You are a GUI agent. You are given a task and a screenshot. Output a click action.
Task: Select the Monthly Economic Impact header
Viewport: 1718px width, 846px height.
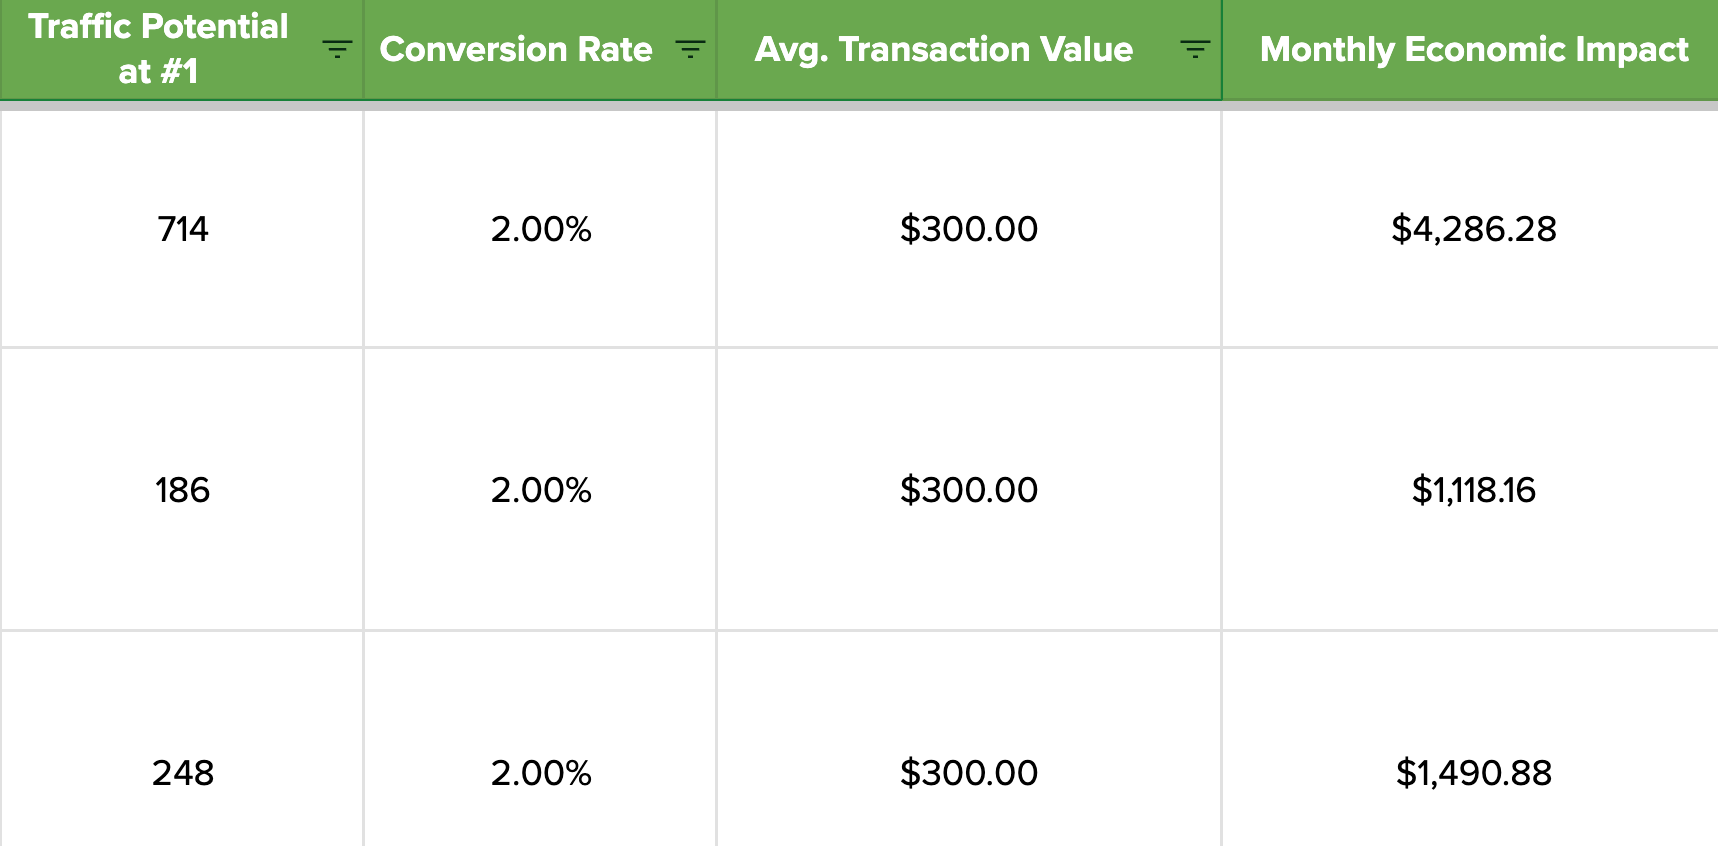click(1472, 49)
